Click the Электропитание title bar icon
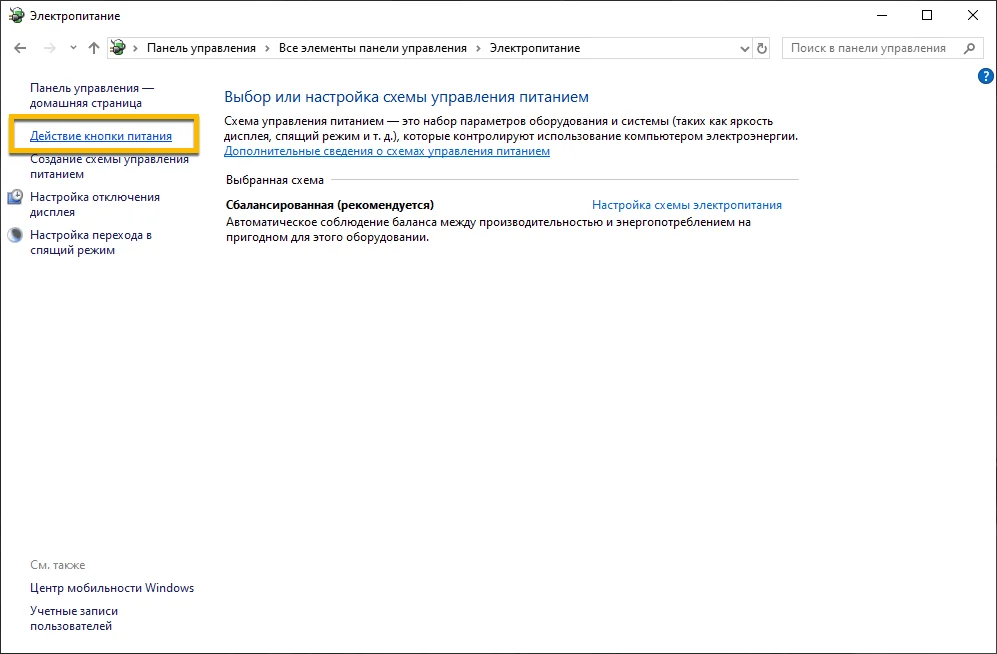The height and width of the screenshot is (654, 997). pyautogui.click(x=15, y=16)
